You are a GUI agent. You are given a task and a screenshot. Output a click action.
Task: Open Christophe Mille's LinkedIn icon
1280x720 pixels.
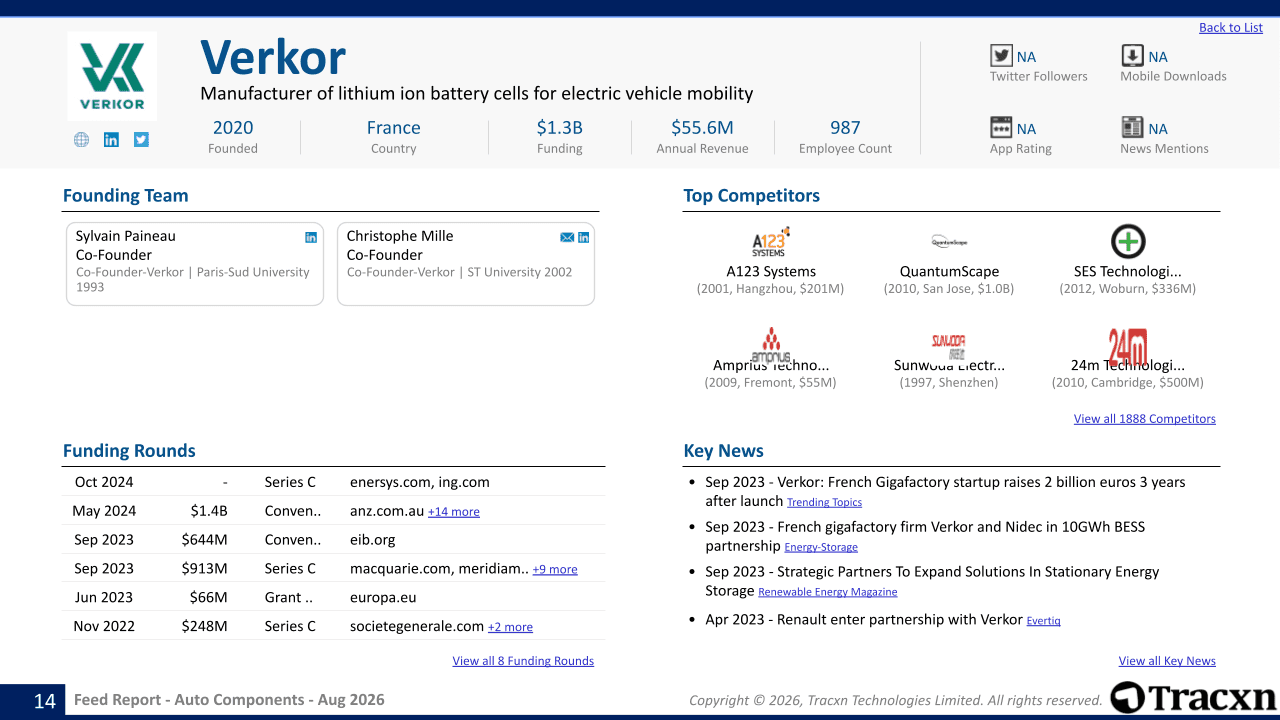click(x=584, y=237)
